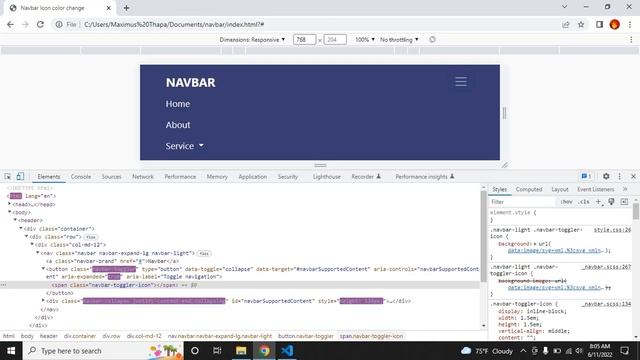Activate the inspect element picker

8,176
